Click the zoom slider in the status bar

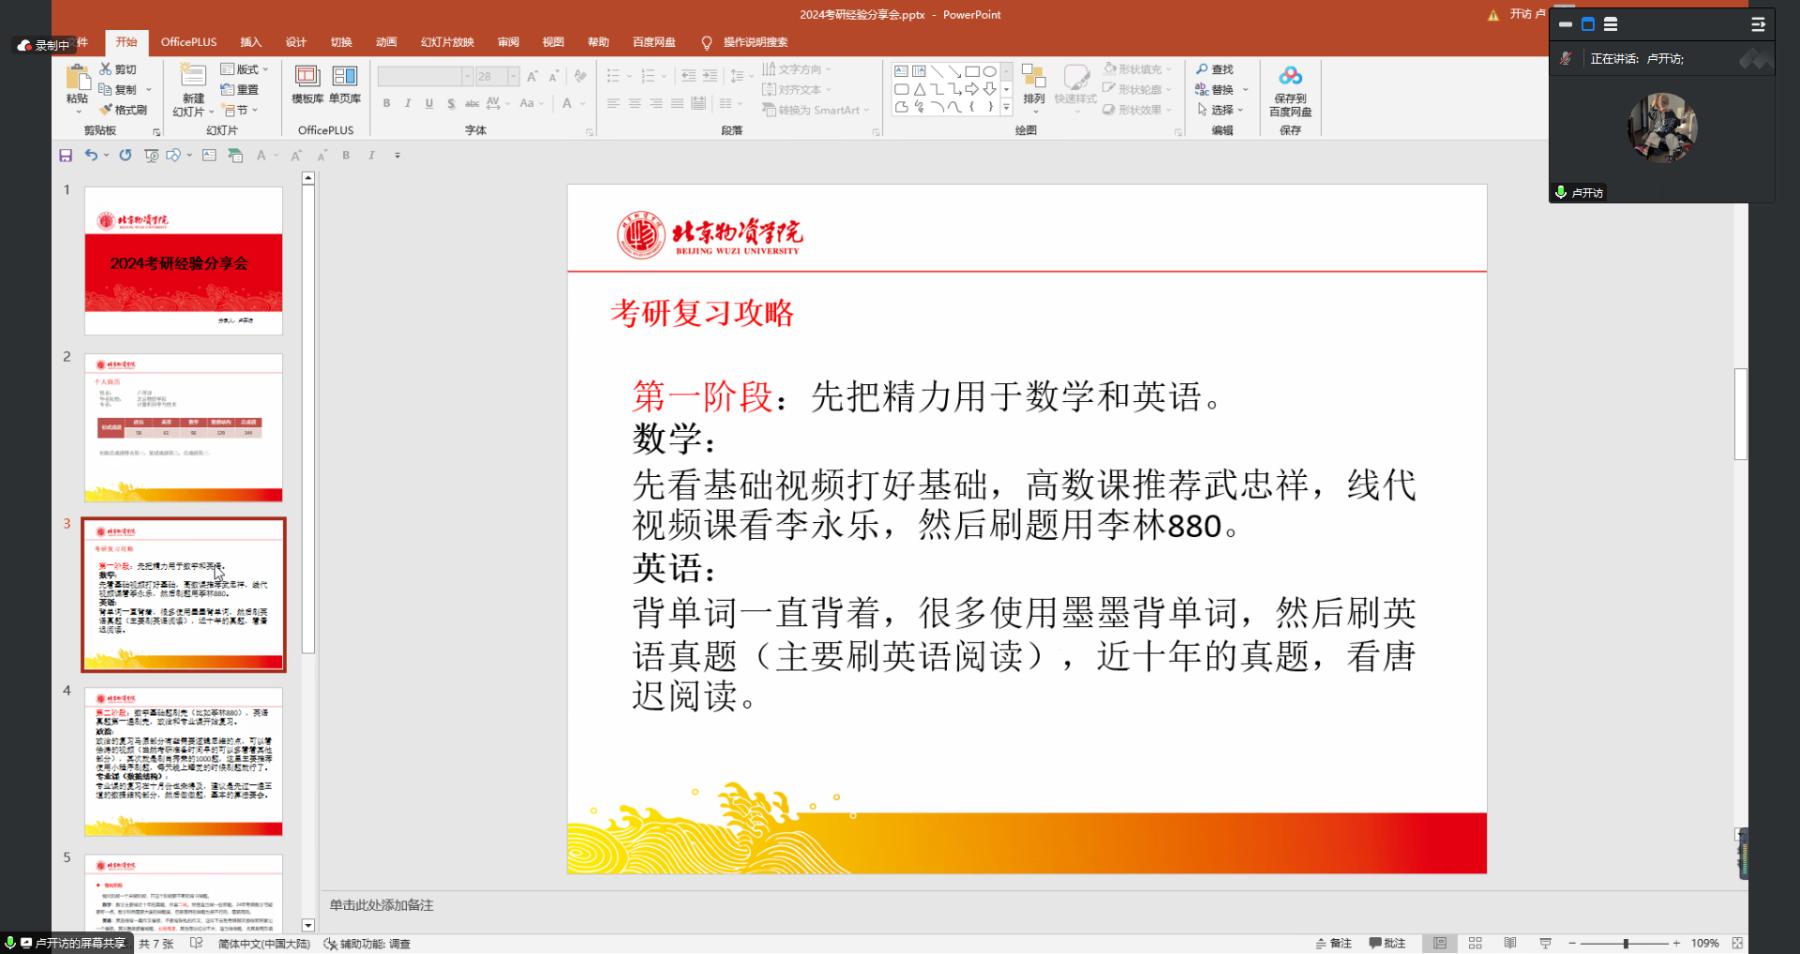(1626, 943)
